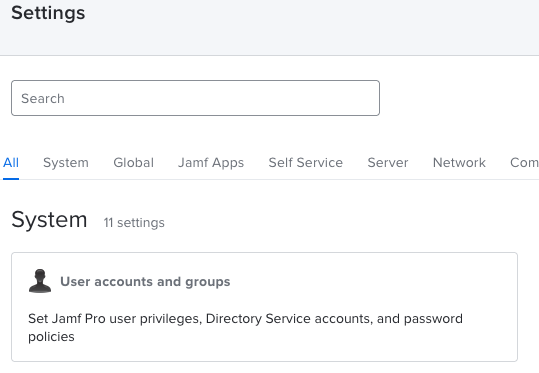The image size is (539, 373).
Task: Click the user silhouette icon
Action: (x=40, y=281)
